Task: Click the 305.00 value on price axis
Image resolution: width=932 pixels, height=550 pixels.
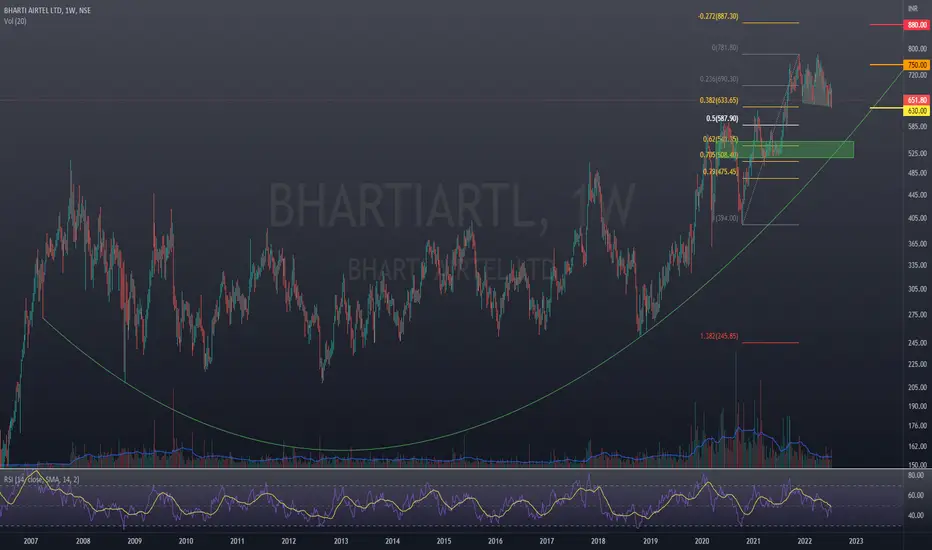Action: click(917, 289)
